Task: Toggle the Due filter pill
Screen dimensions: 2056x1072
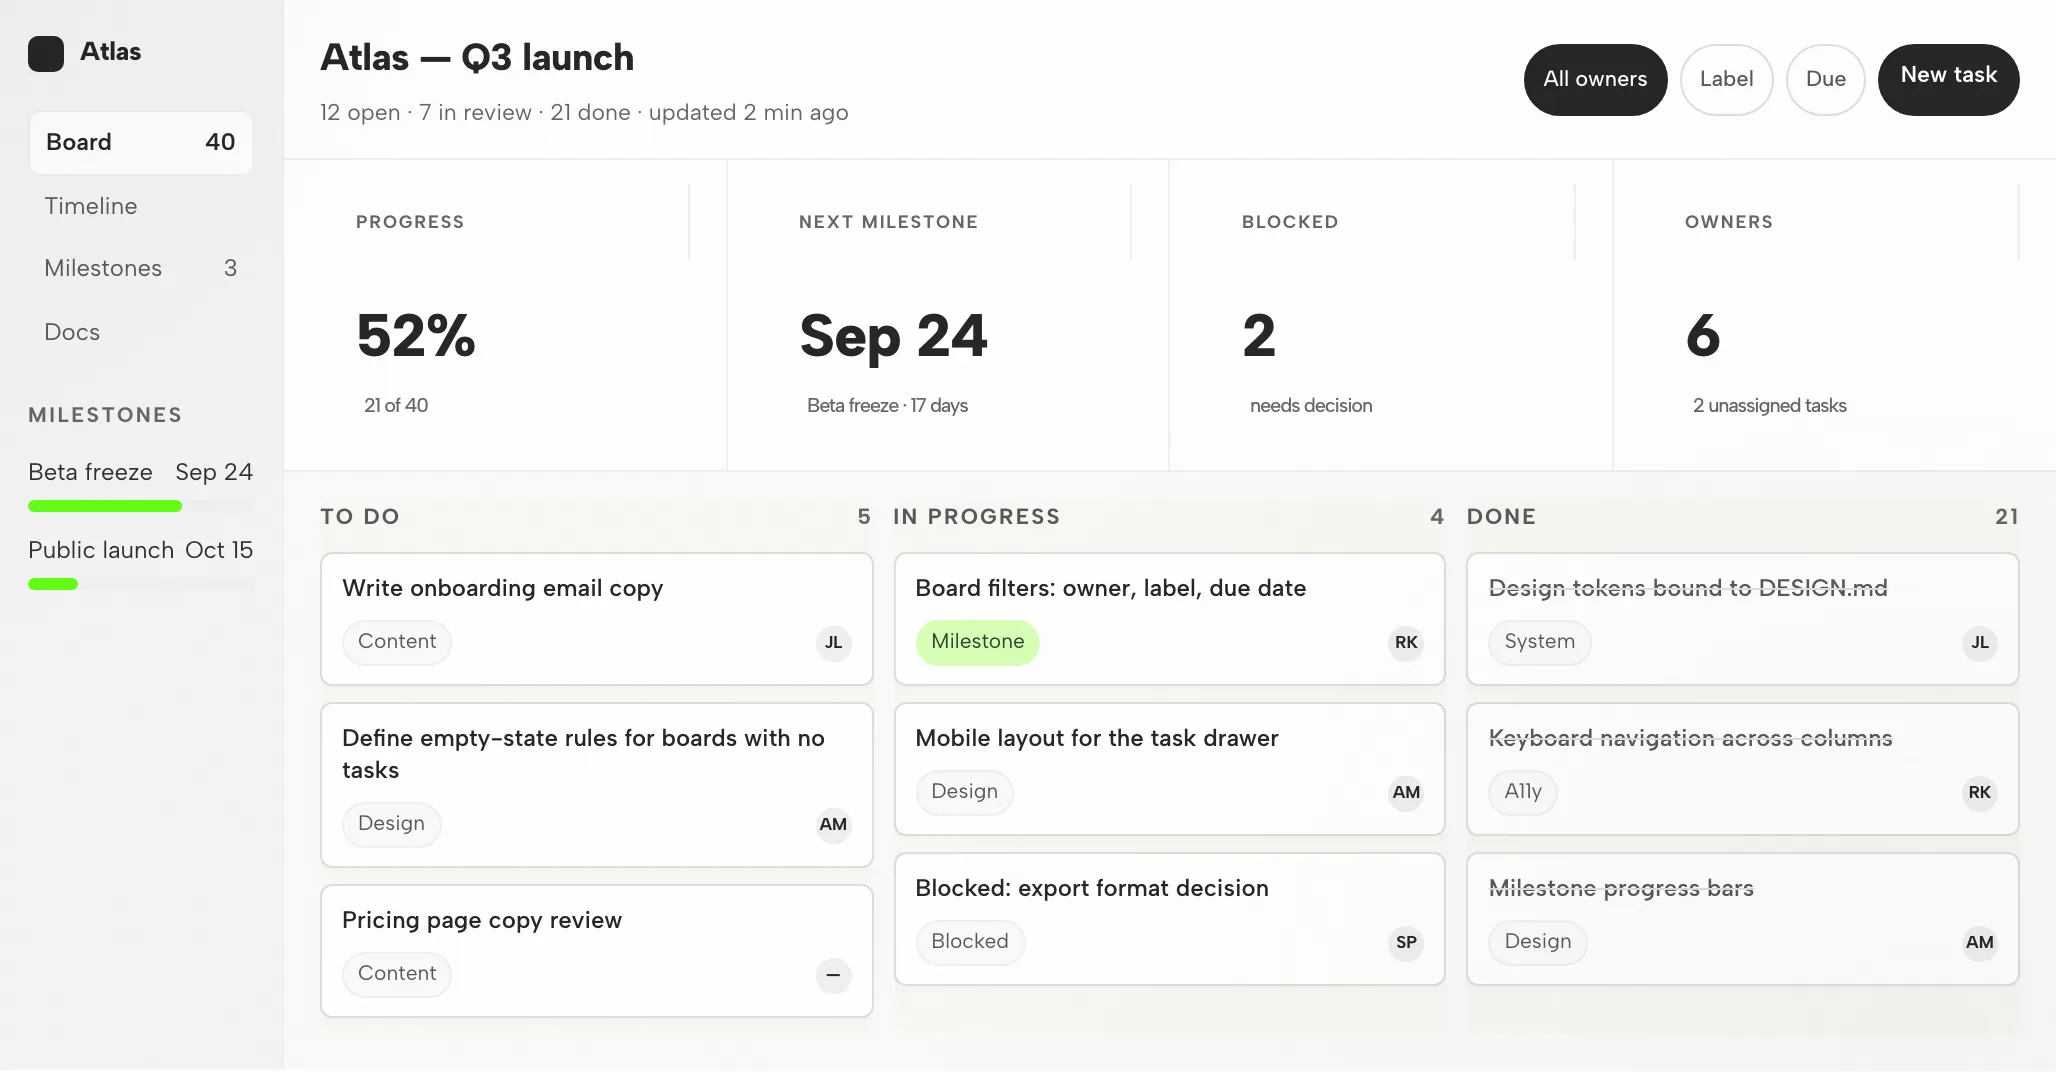Action: [1825, 80]
